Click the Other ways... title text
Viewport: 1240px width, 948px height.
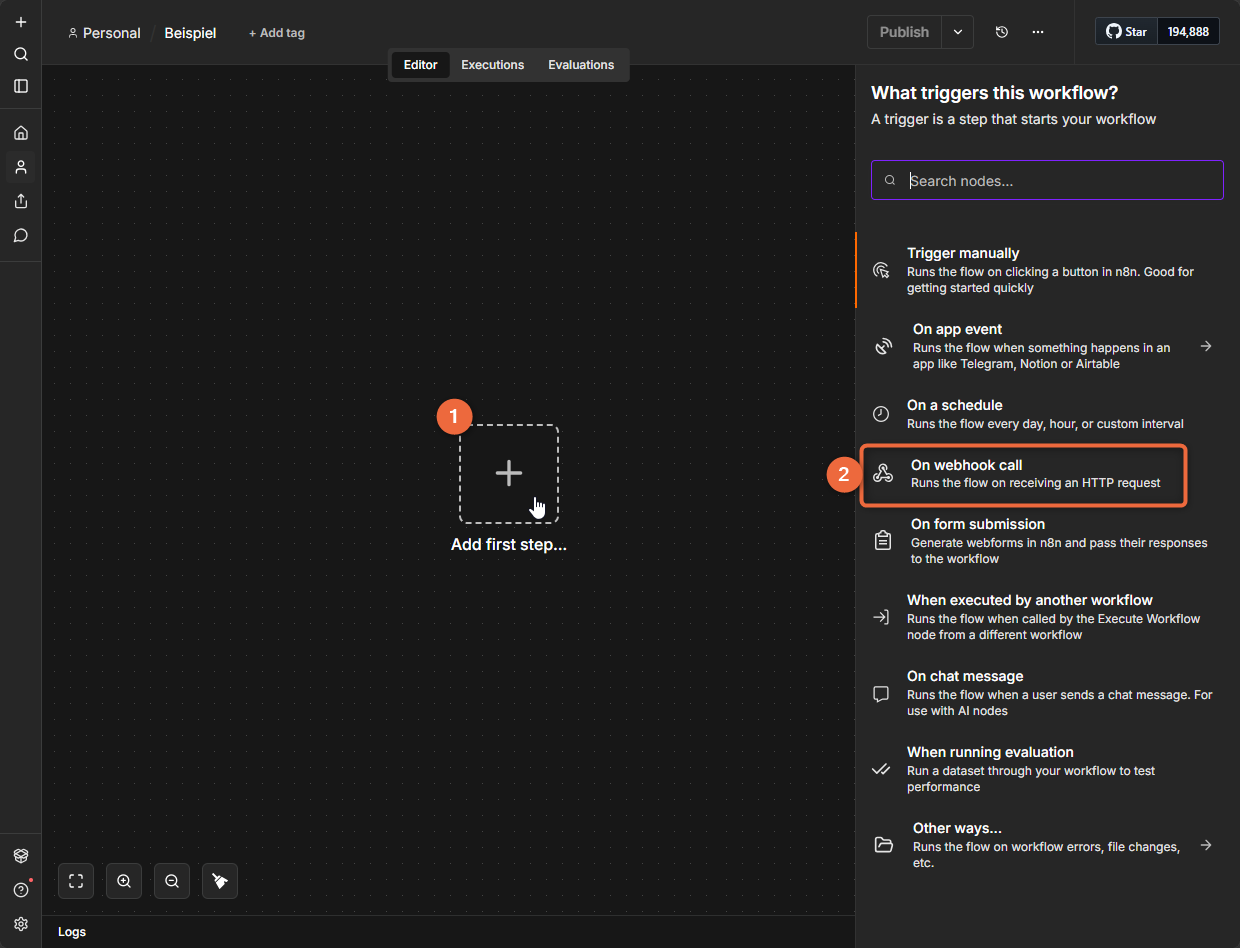957,828
